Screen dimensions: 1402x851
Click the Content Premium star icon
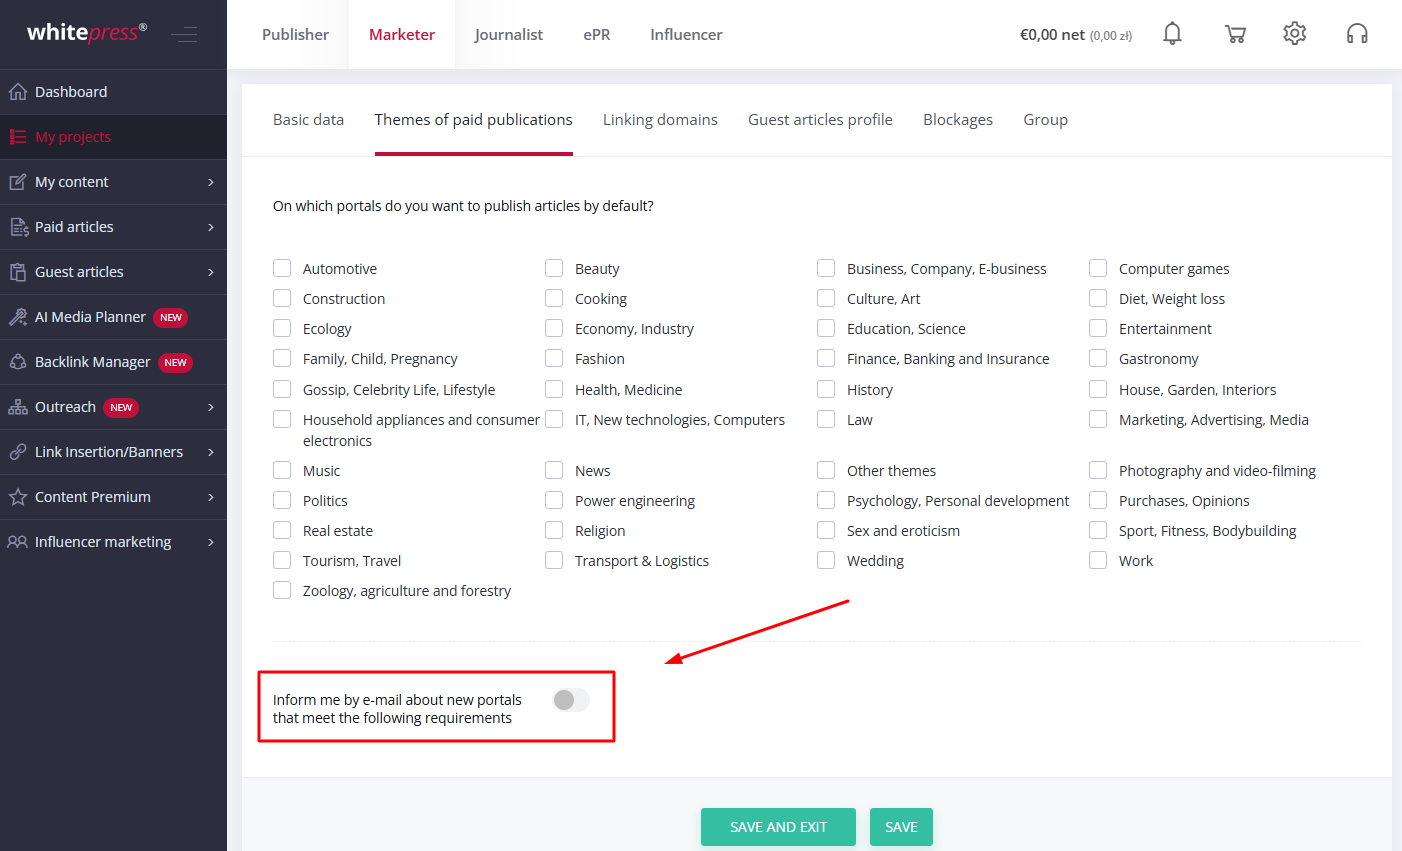pyautogui.click(x=18, y=497)
